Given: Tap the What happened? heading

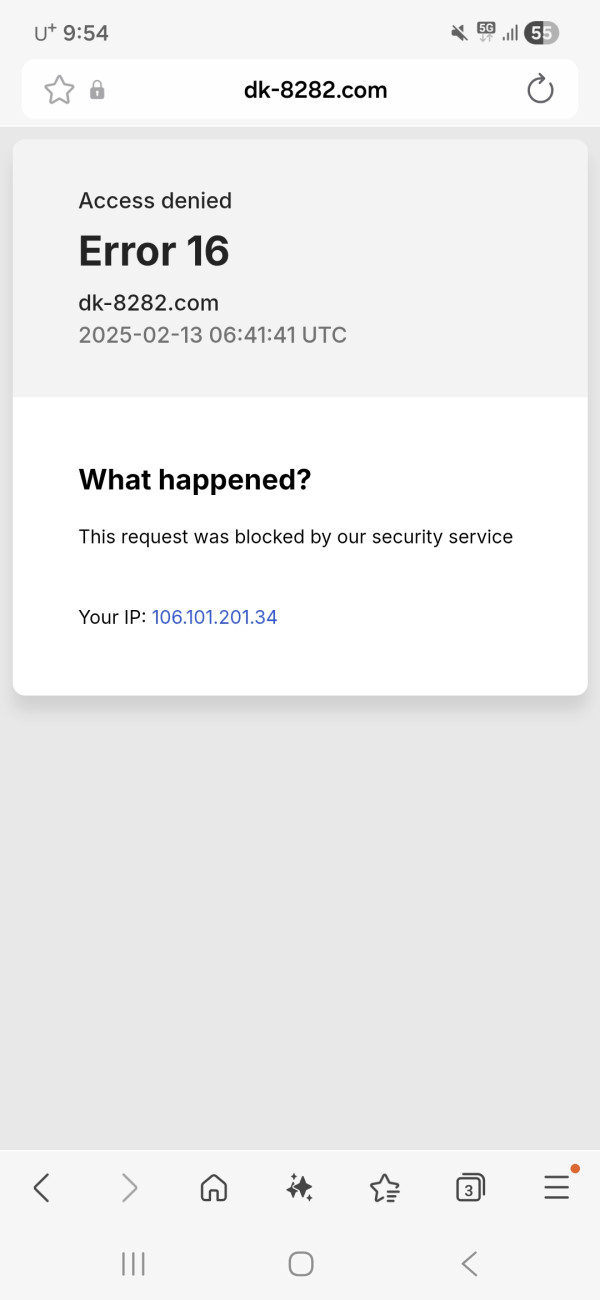Looking at the screenshot, I should tap(195, 480).
